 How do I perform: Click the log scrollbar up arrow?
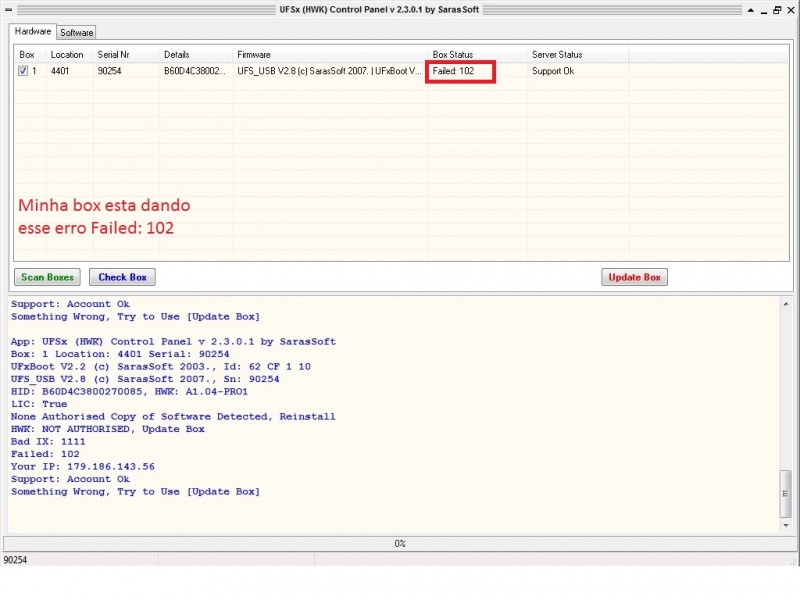786,304
